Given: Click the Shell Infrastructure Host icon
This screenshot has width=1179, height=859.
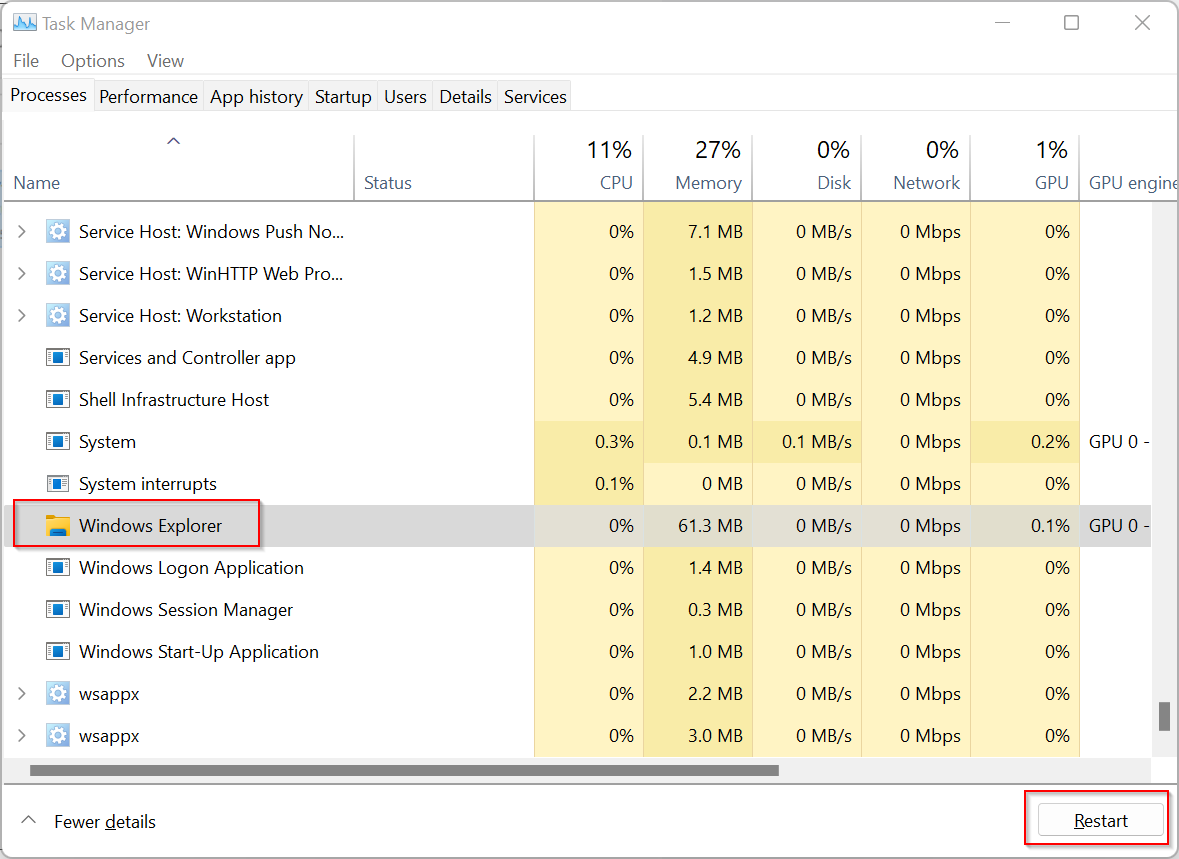Looking at the screenshot, I should pos(58,399).
